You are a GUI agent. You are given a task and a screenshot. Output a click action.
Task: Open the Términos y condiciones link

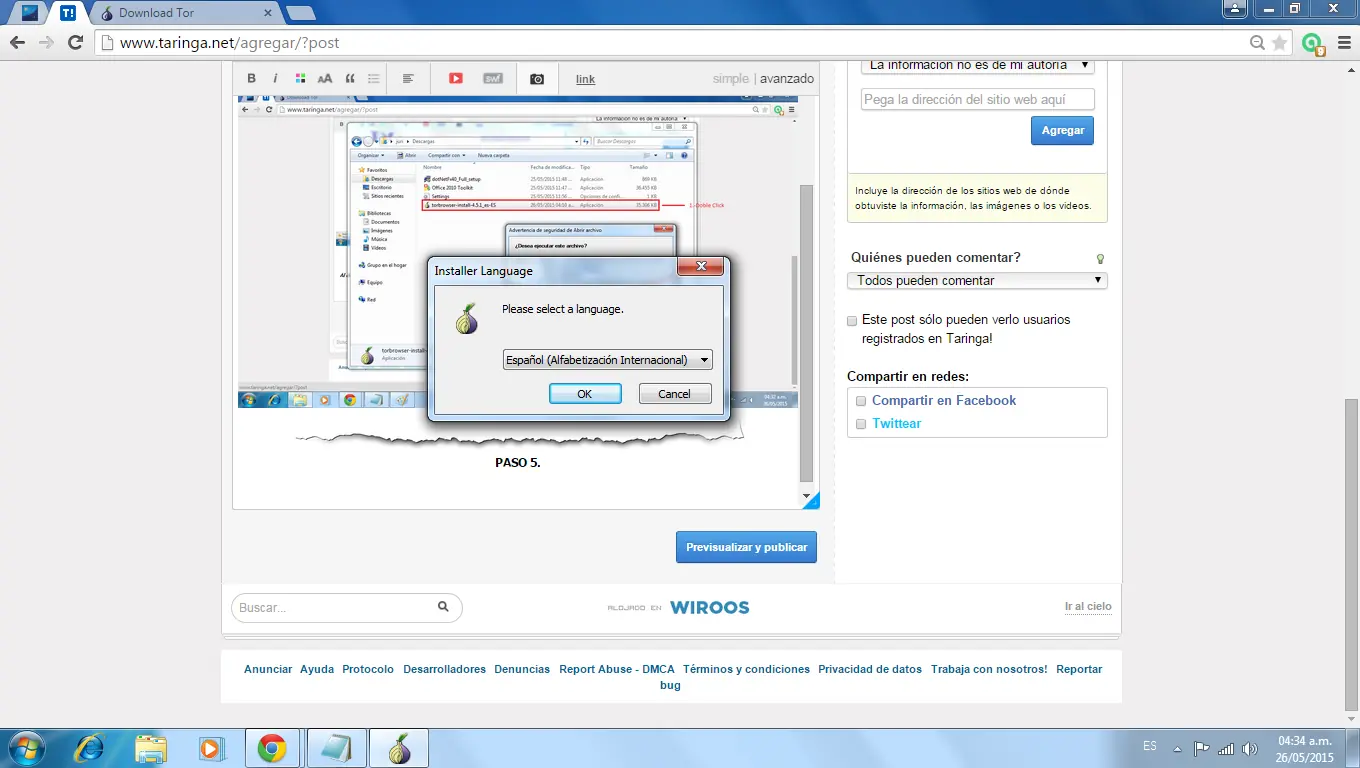(746, 669)
